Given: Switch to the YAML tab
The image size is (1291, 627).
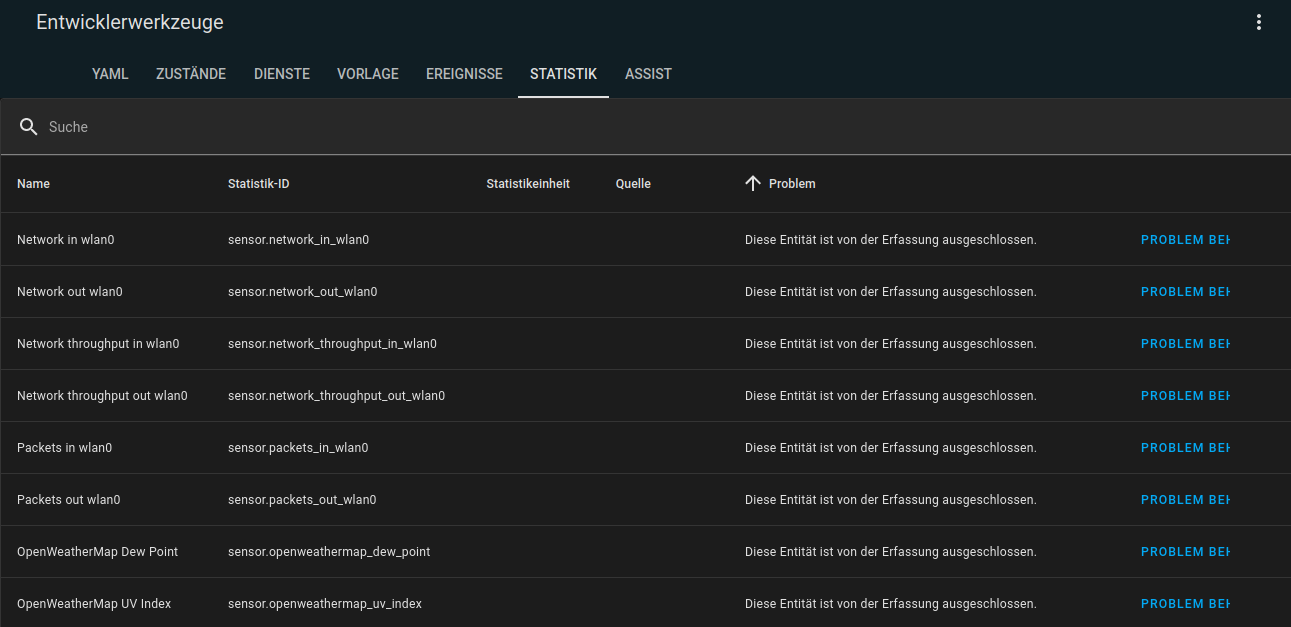Looking at the screenshot, I should click(x=110, y=74).
